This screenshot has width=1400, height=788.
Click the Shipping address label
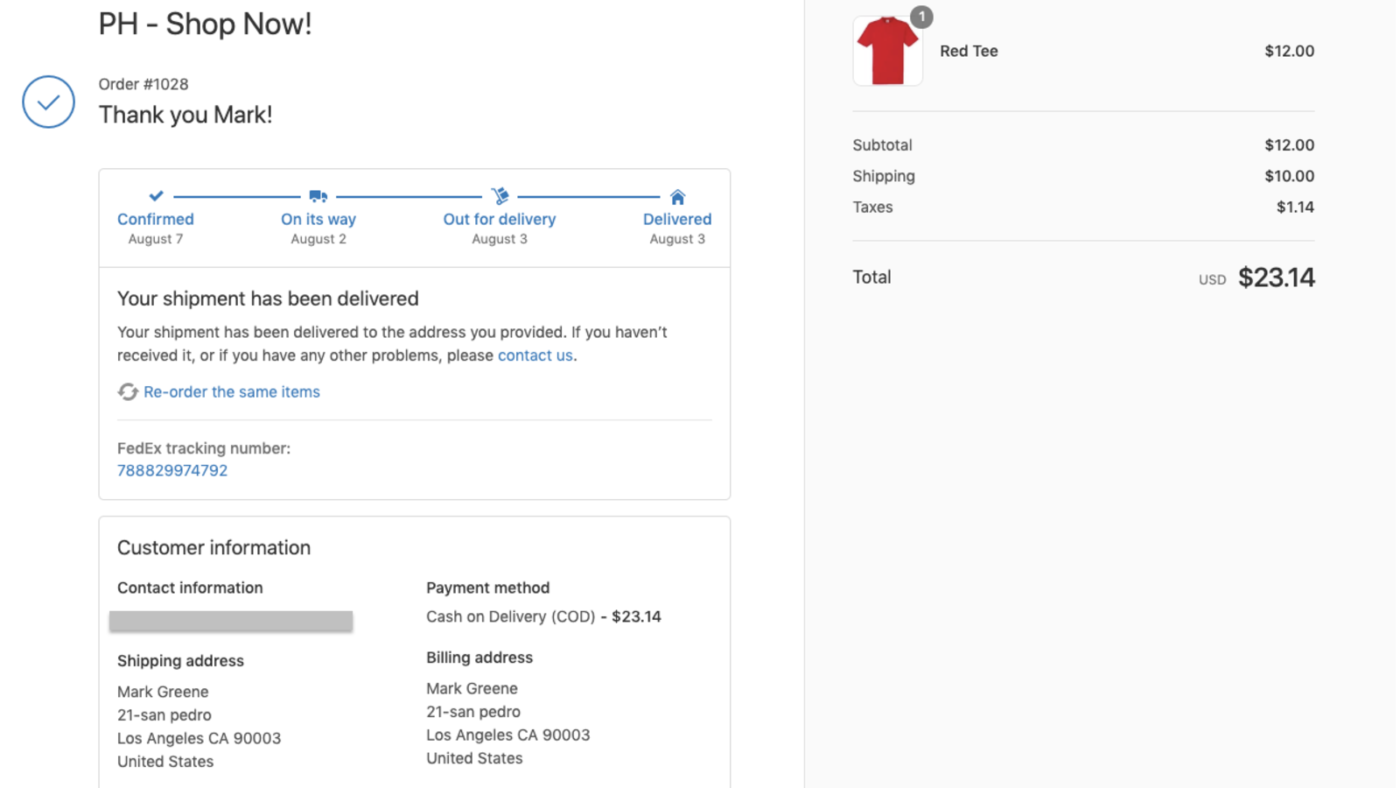tap(180, 661)
